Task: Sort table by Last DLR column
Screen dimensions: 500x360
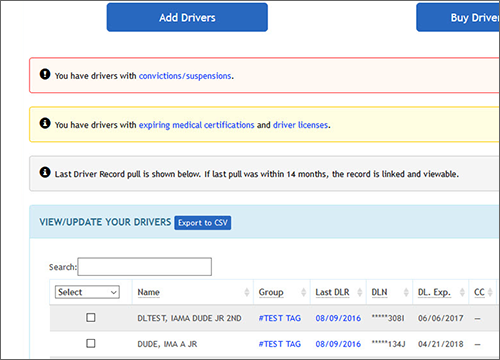Action: point(332,292)
